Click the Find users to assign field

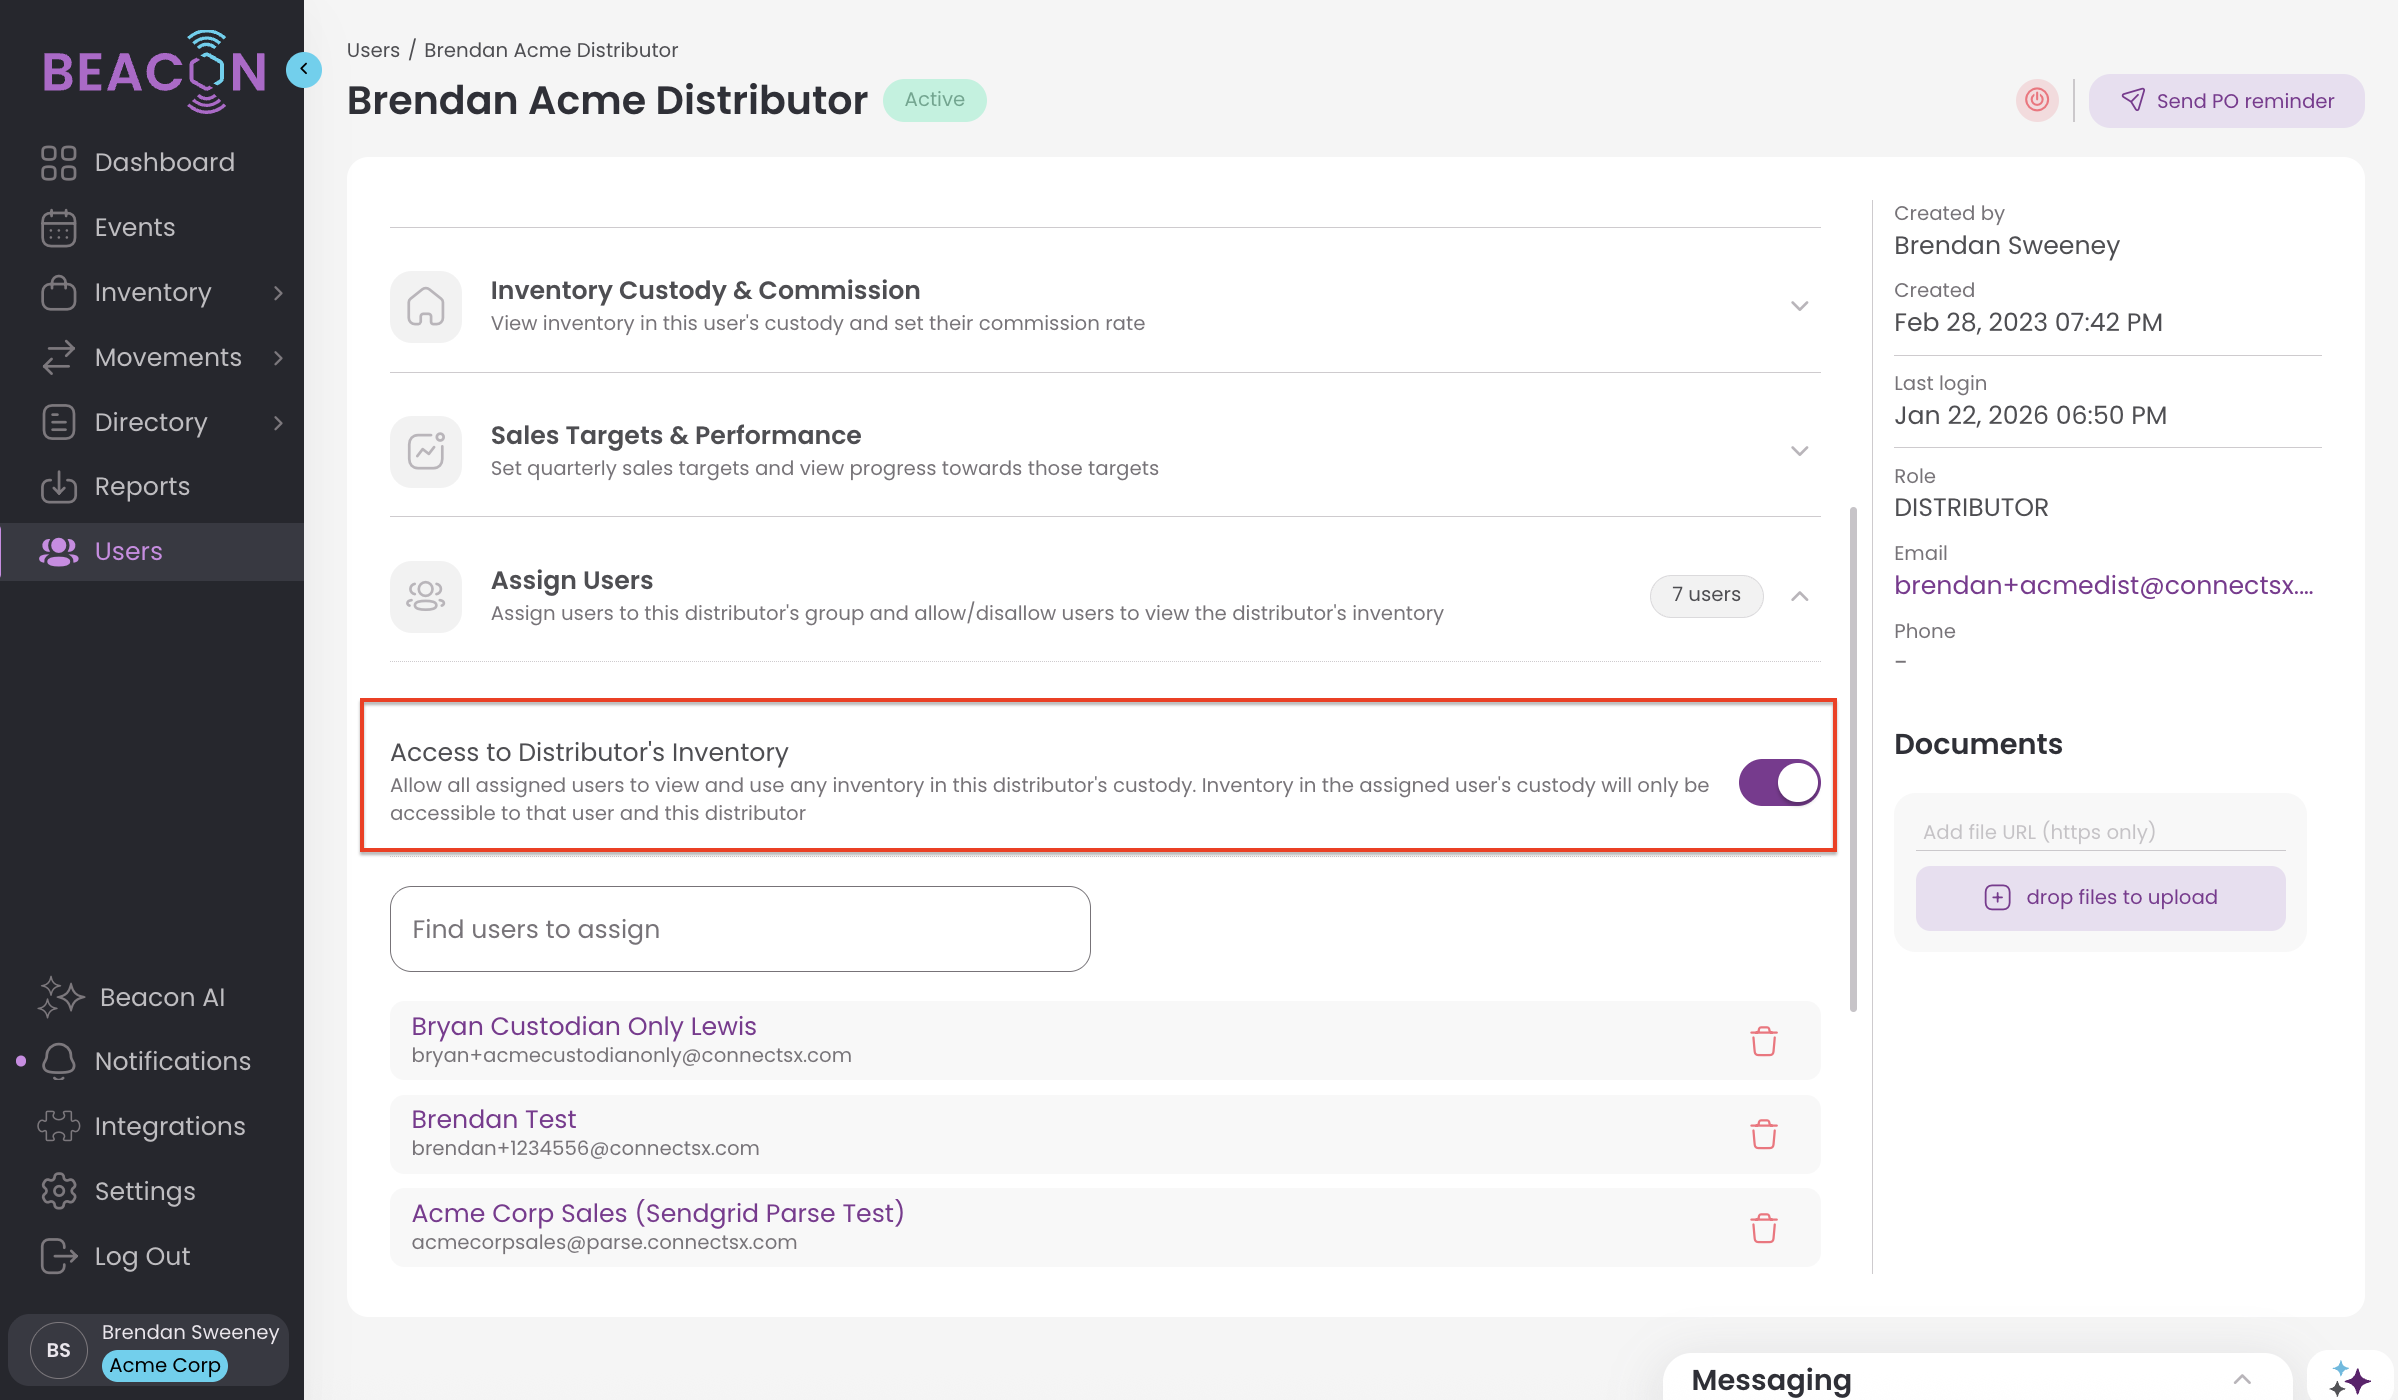(x=740, y=929)
